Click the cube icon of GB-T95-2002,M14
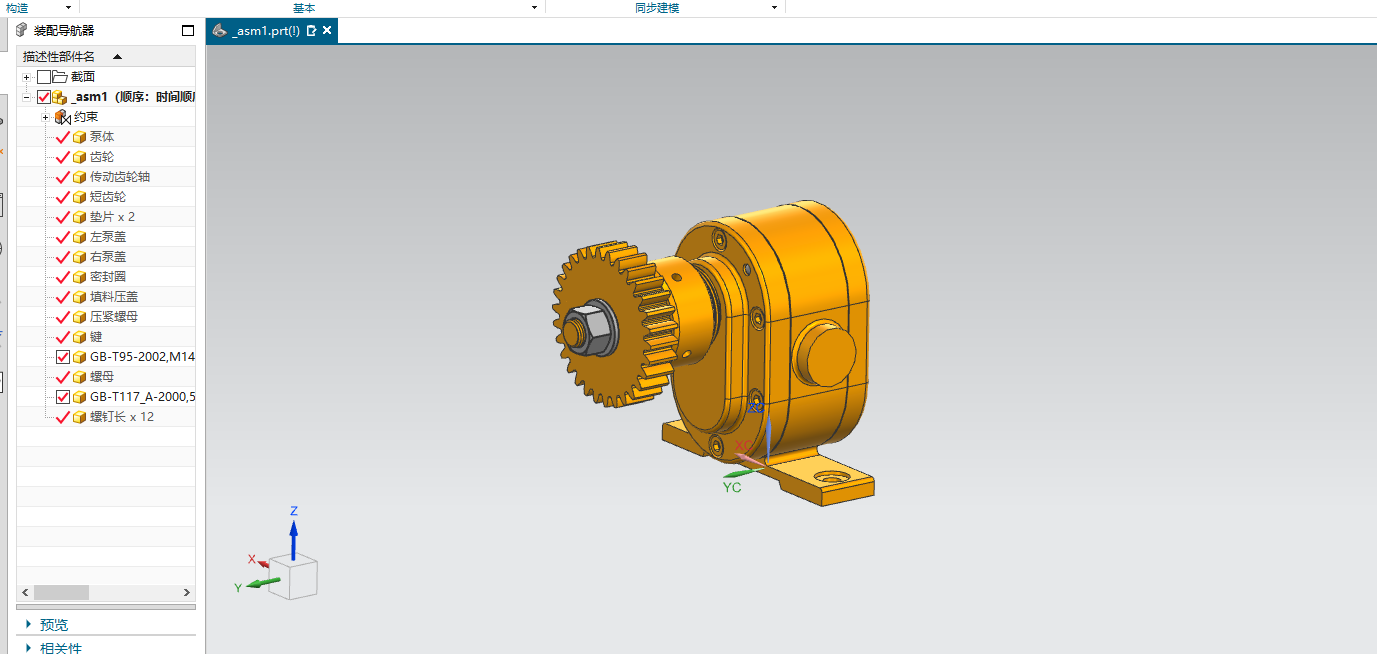The image size is (1377, 654). pyautogui.click(x=80, y=357)
